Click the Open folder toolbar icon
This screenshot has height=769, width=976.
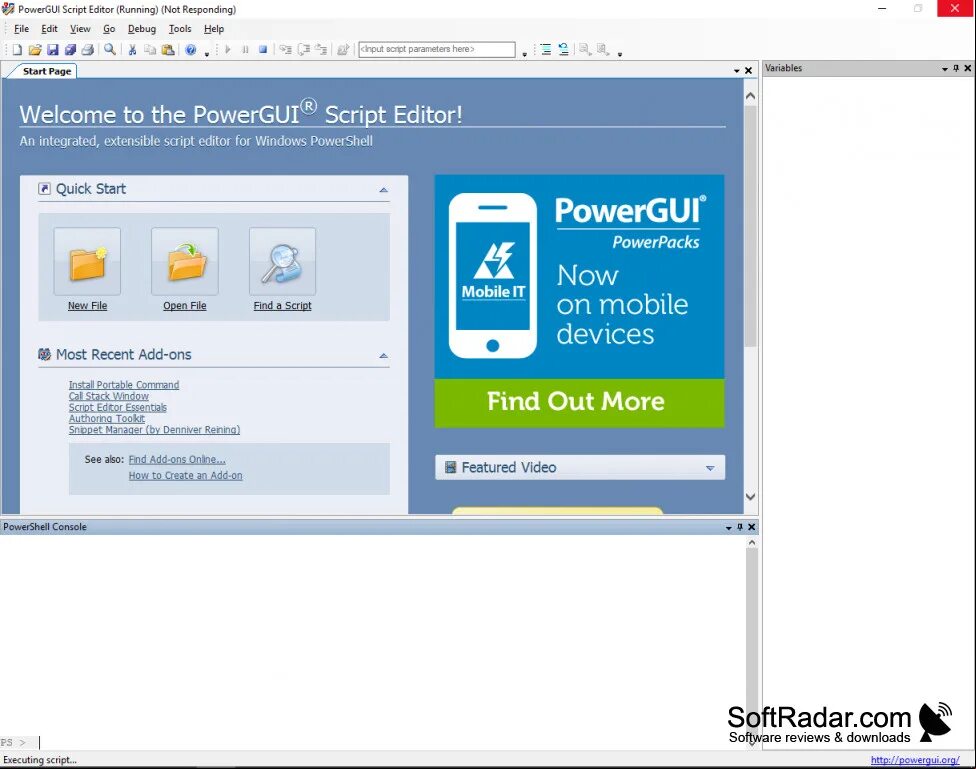pyautogui.click(x=35, y=50)
